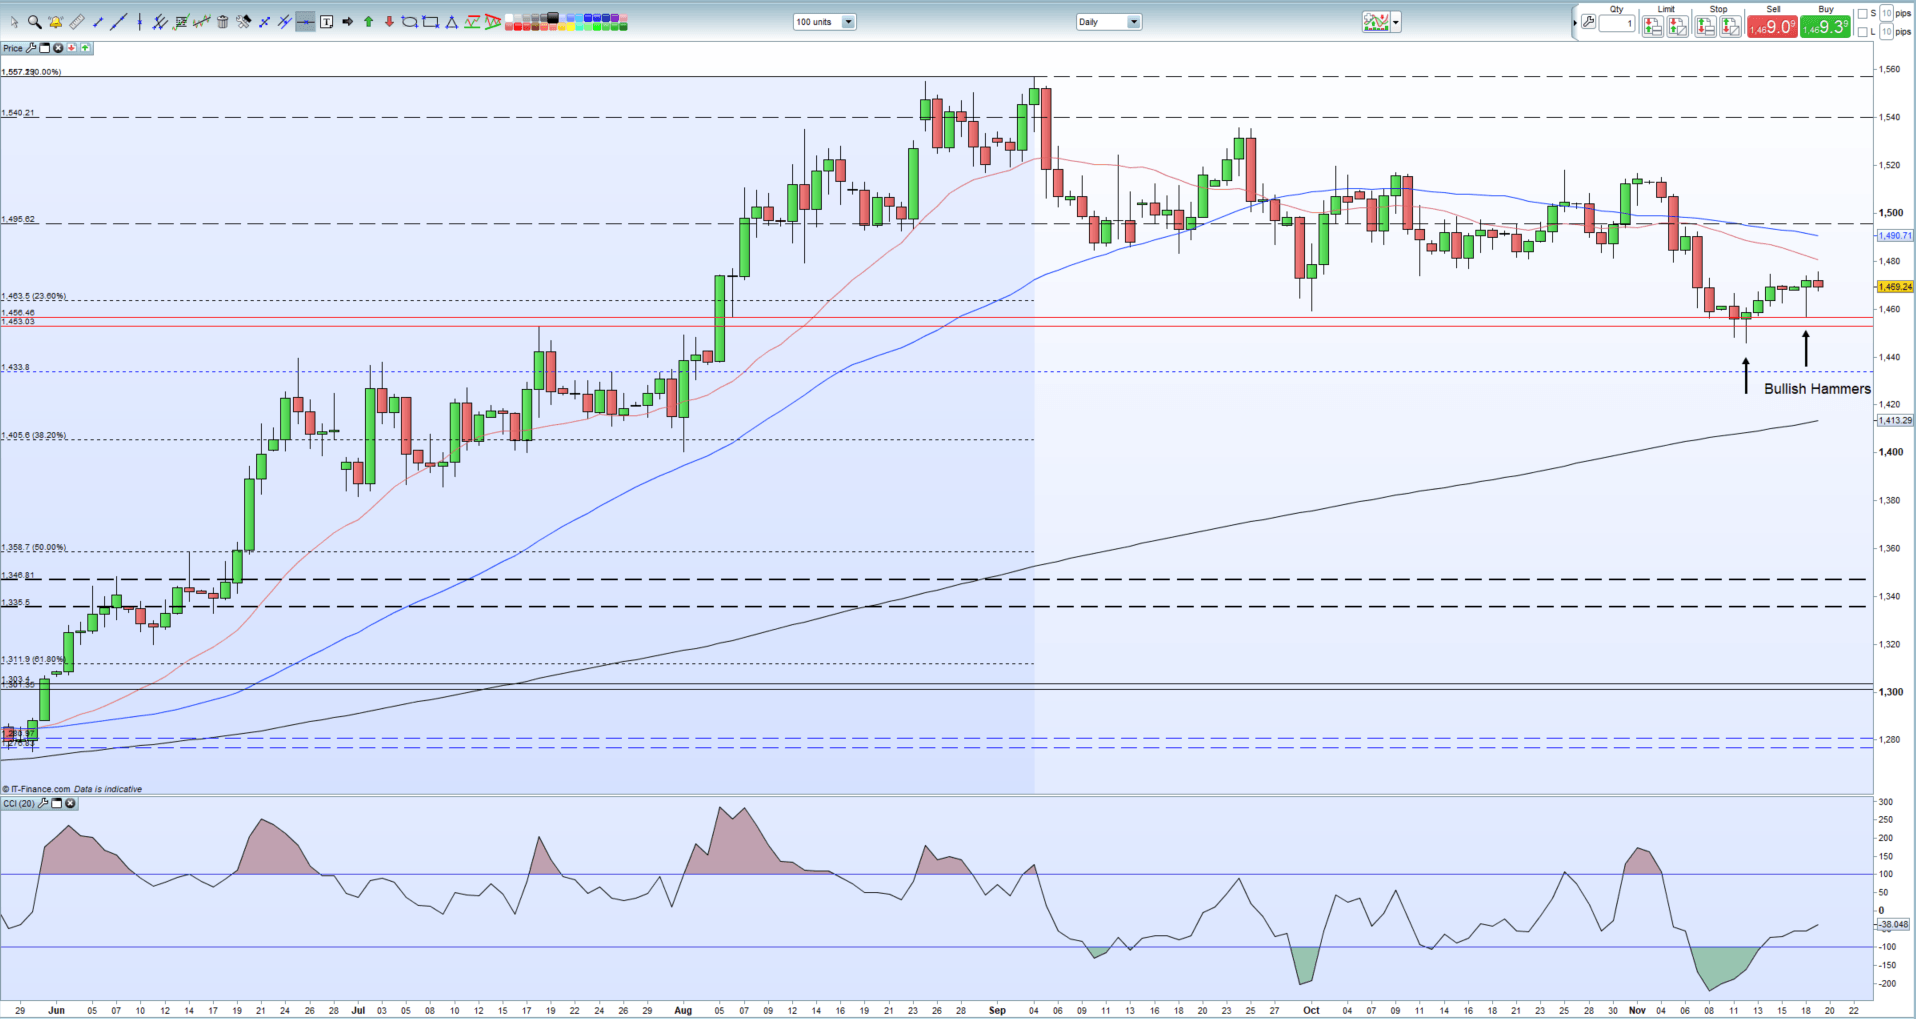
Task: Enable the S checkbox
Action: (x=1862, y=13)
